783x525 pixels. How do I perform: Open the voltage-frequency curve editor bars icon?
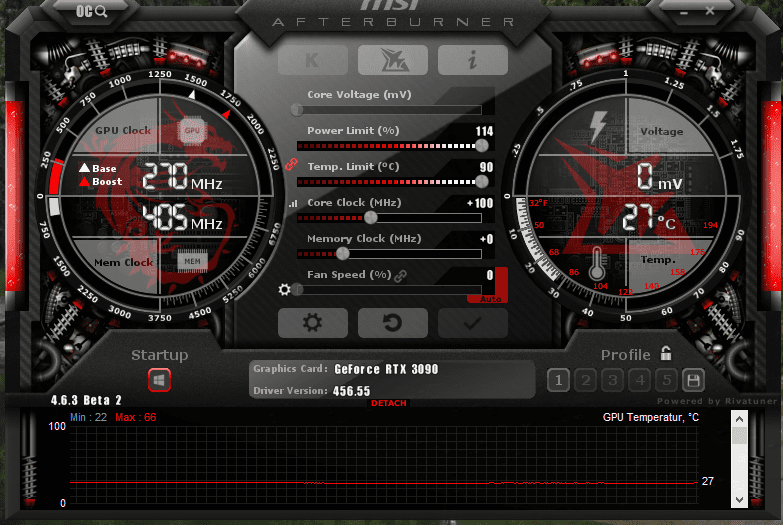click(x=293, y=203)
